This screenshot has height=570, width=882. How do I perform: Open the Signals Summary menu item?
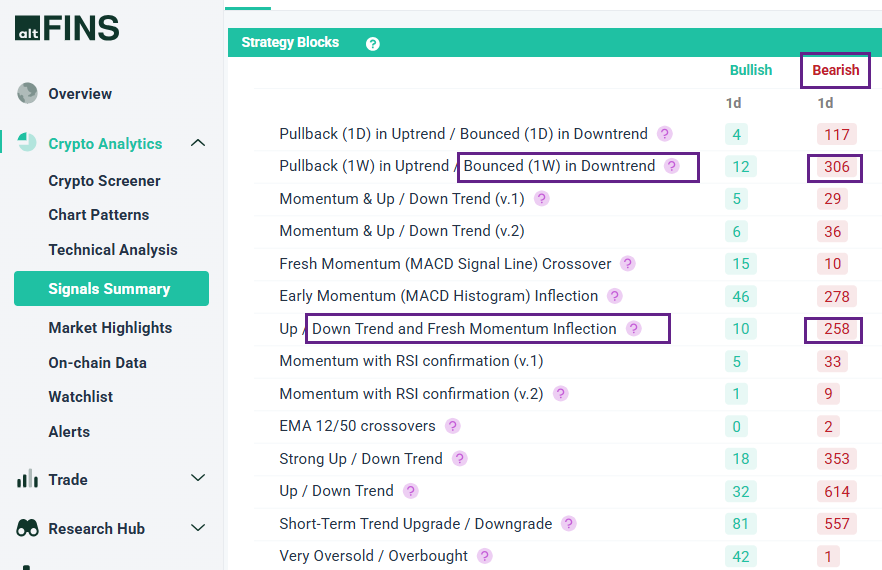[110, 289]
